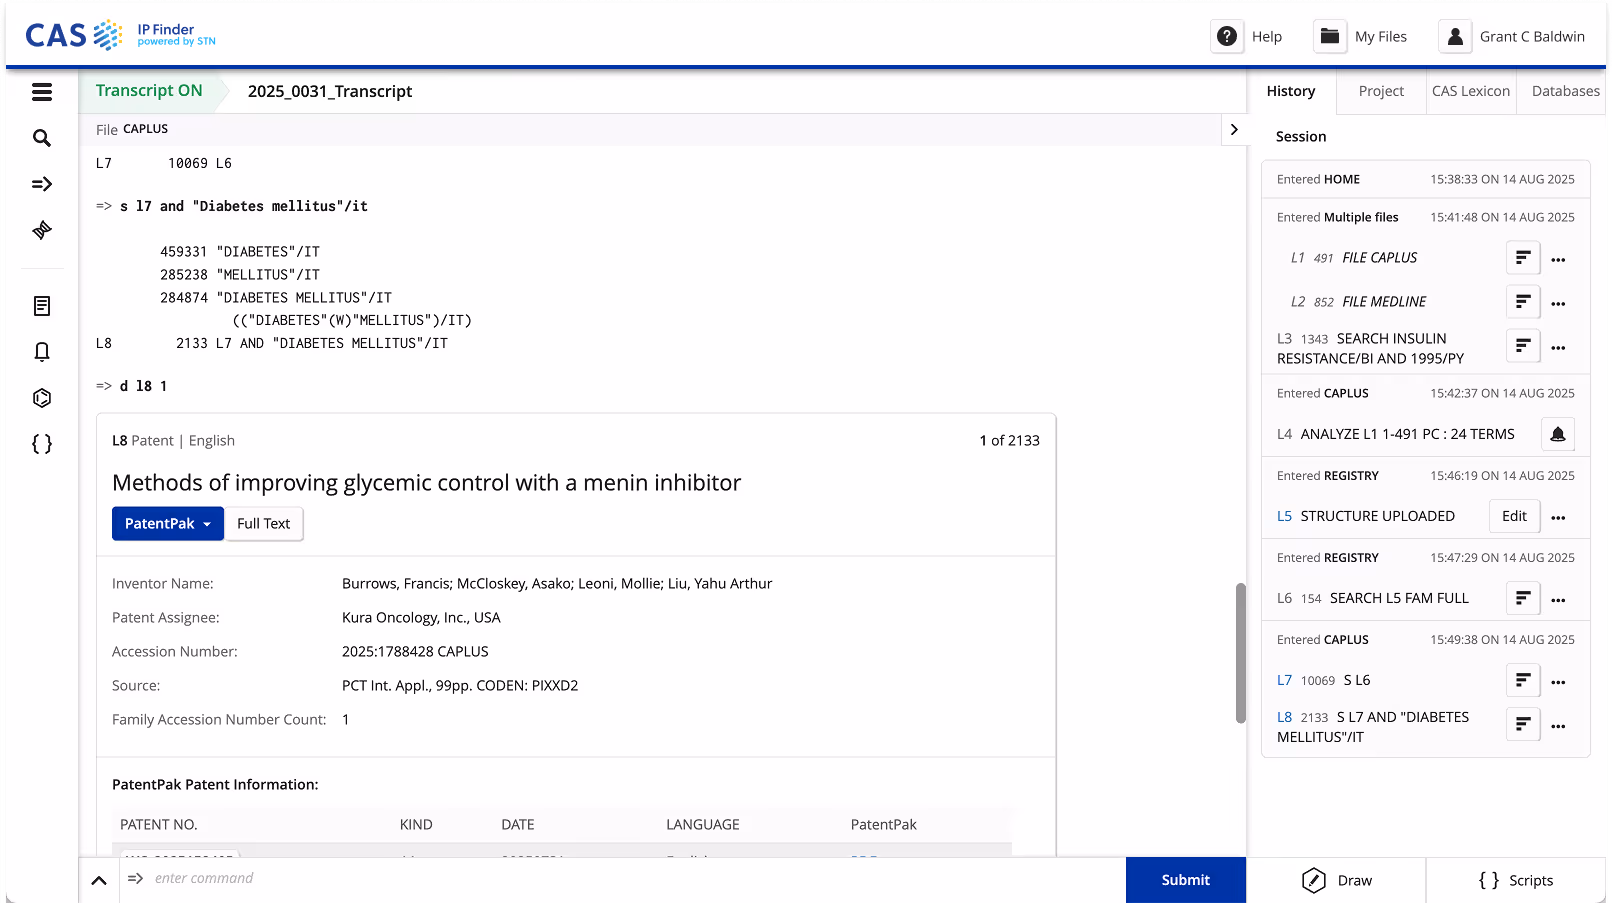Screen dimensions: 1612x903
Task: Open alerts bell icon in sidebar
Action: 42,352
